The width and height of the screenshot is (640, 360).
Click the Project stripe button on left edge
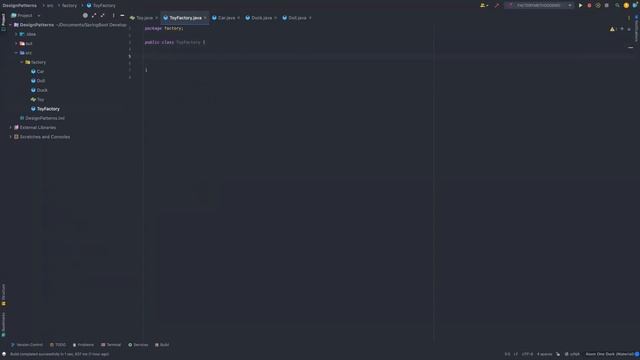click(x=3, y=22)
